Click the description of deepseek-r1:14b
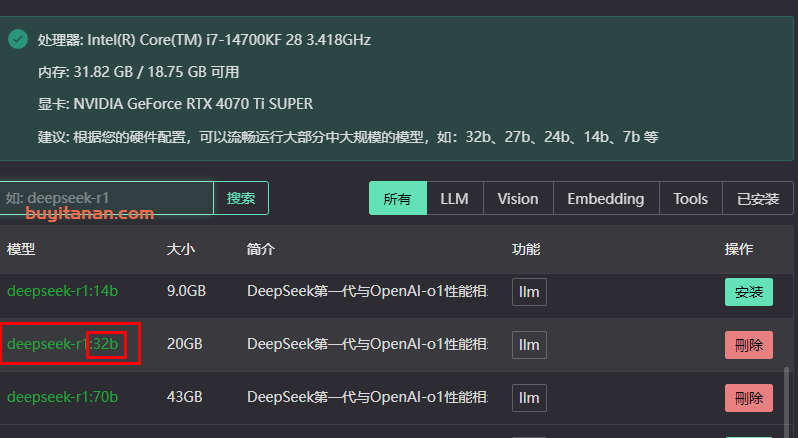The image size is (798, 438). point(367,291)
